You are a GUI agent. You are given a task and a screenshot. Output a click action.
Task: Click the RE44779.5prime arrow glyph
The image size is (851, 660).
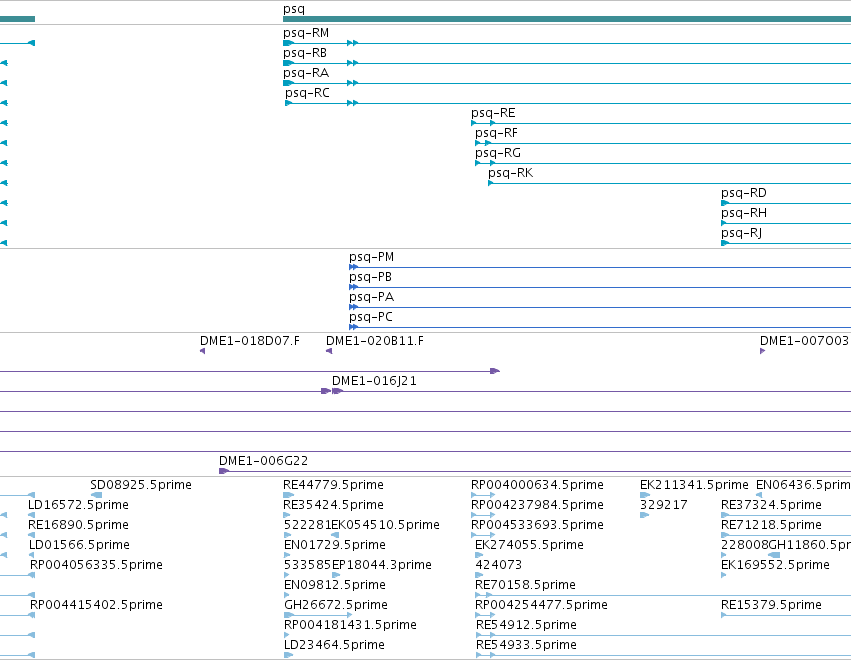tap(288, 495)
